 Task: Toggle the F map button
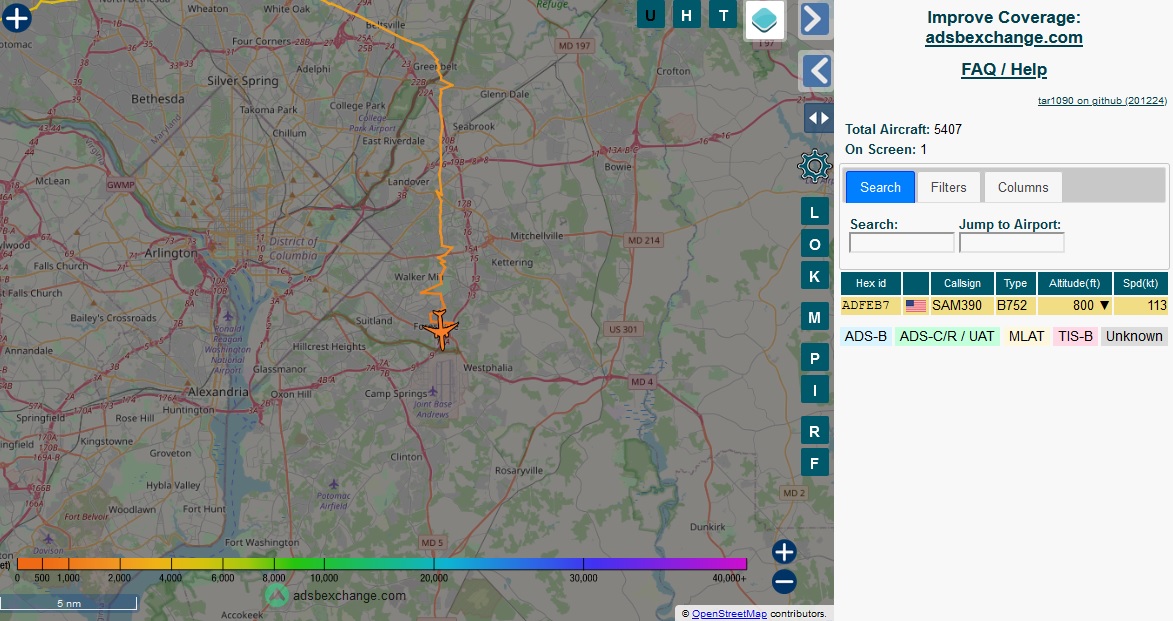point(815,463)
